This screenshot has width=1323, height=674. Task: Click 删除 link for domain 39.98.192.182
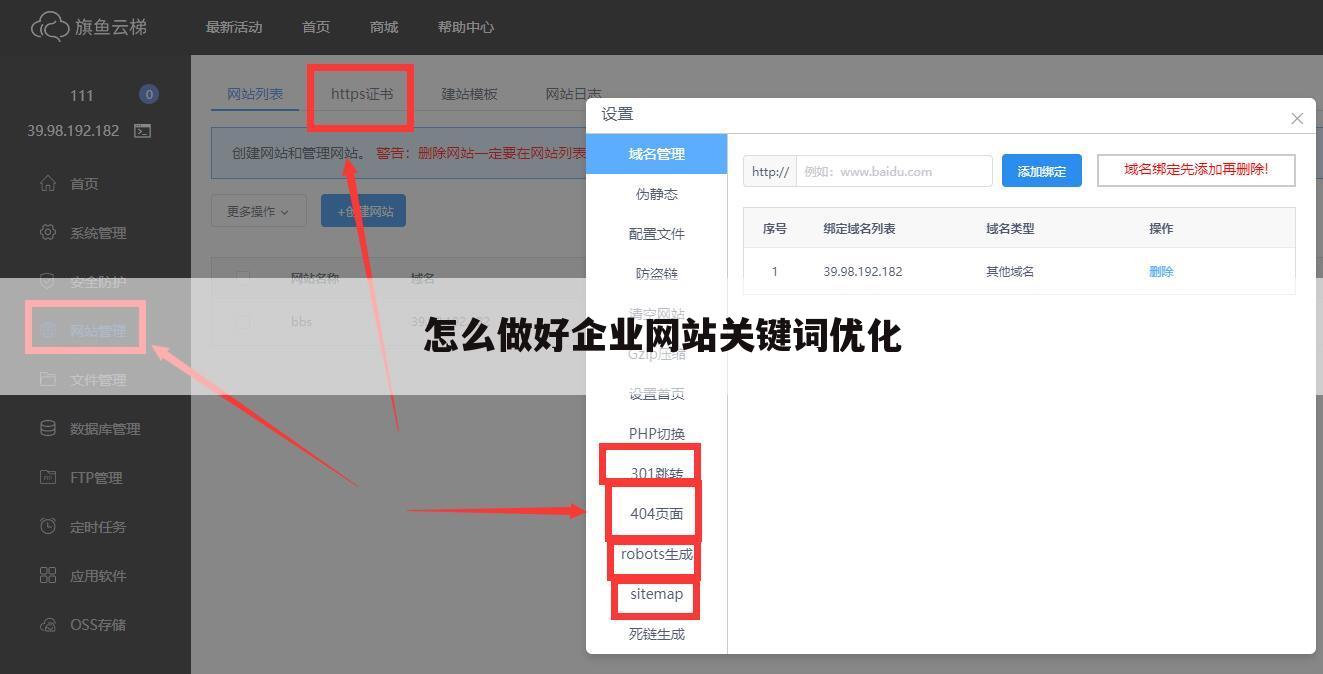click(x=1161, y=271)
